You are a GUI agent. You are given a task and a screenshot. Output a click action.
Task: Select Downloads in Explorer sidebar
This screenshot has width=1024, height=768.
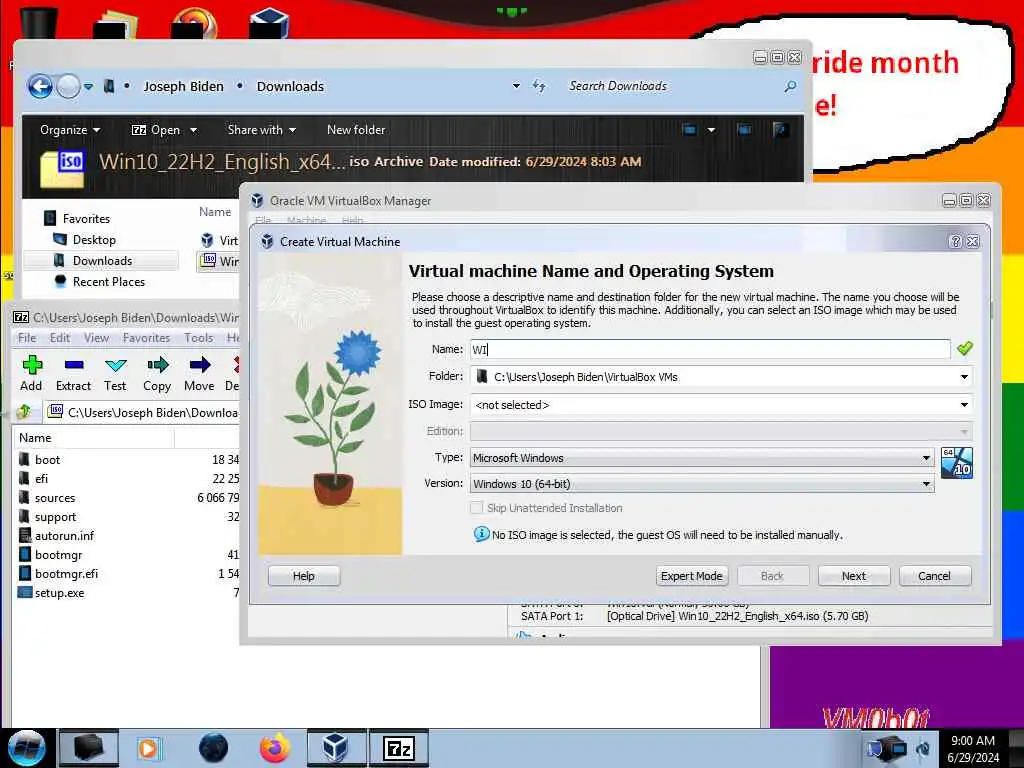point(101,261)
